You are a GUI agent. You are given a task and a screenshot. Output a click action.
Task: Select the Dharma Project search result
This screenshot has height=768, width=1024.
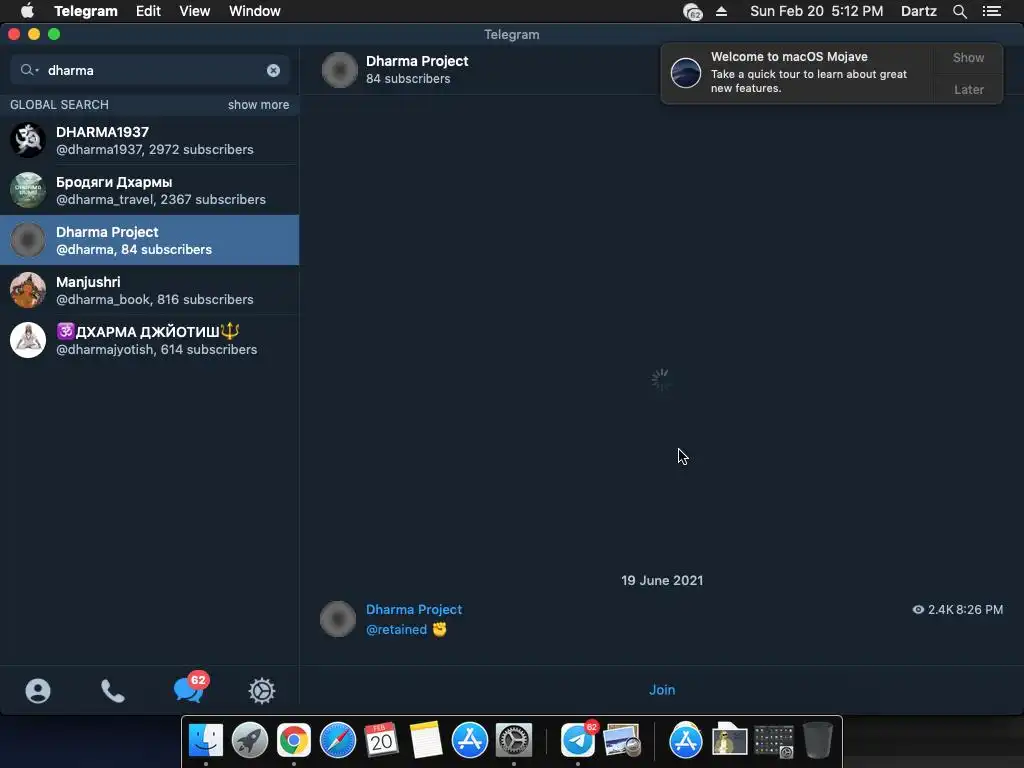point(150,240)
